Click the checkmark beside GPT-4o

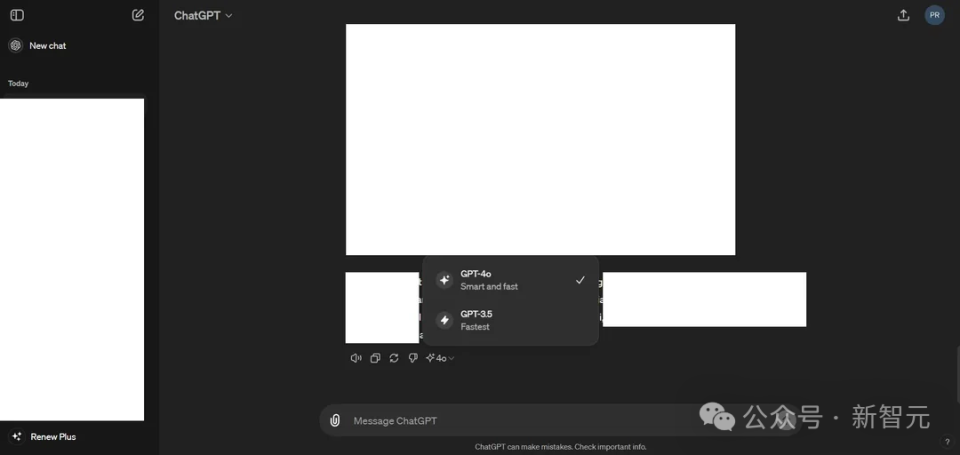click(x=580, y=280)
